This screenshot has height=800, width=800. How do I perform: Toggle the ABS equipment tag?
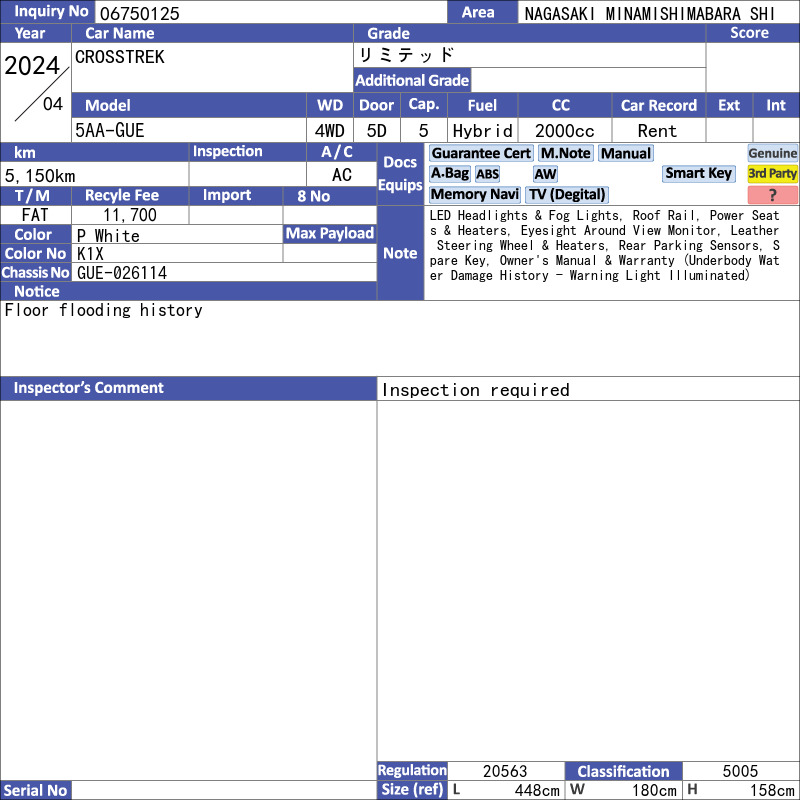click(487, 174)
